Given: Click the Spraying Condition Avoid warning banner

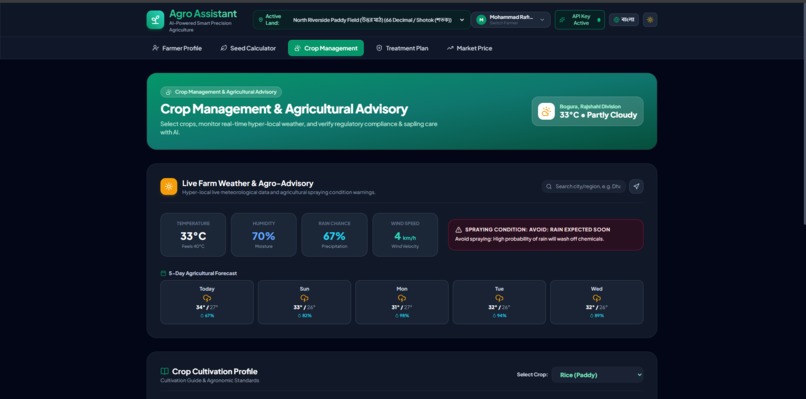Looking at the screenshot, I should [x=546, y=235].
